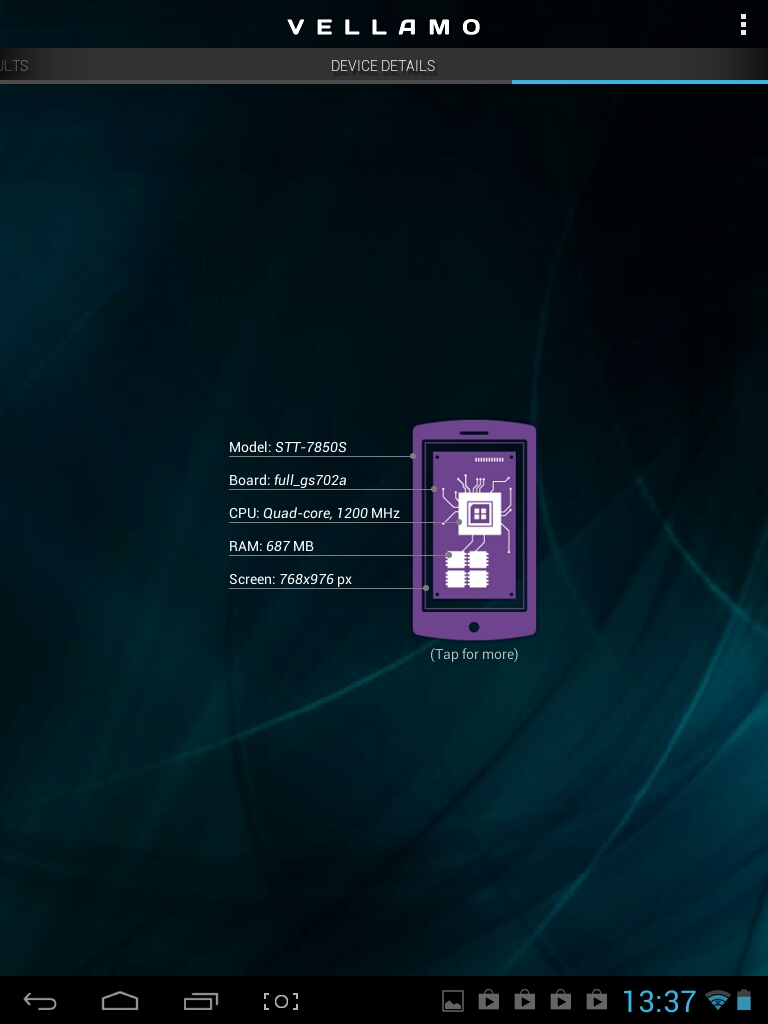
Task: Tap the RAM: 687 MB label
Action: tap(271, 547)
